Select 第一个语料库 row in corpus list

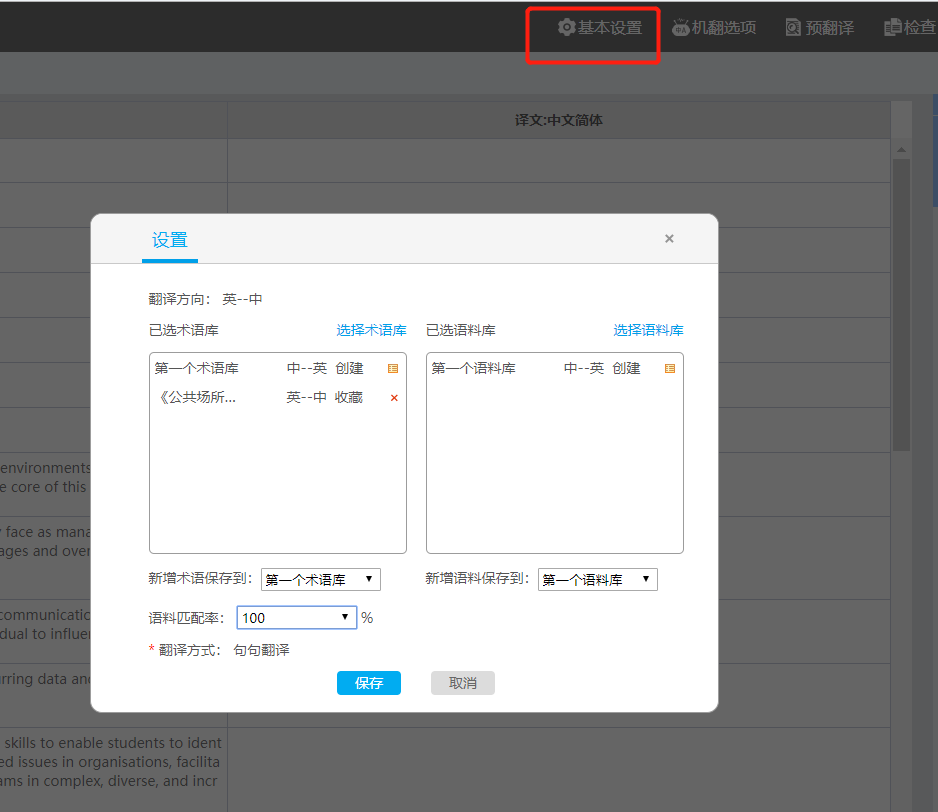(x=554, y=369)
